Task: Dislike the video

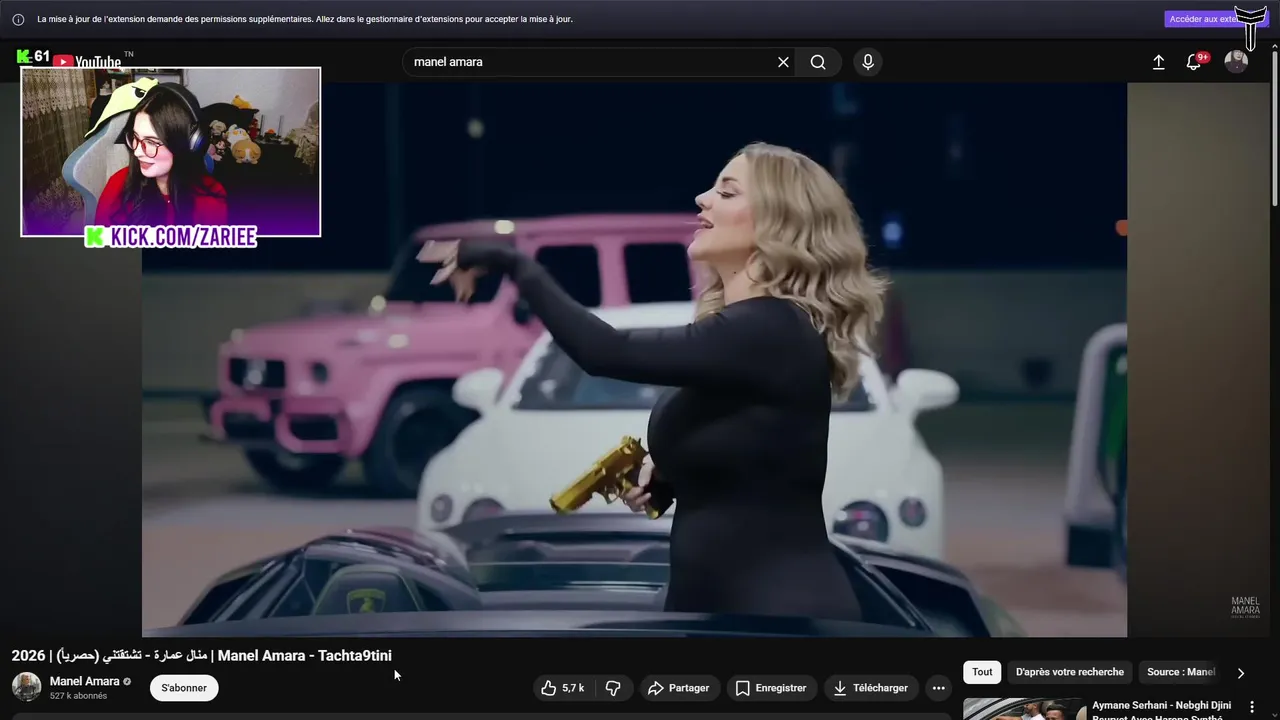Action: [x=613, y=688]
